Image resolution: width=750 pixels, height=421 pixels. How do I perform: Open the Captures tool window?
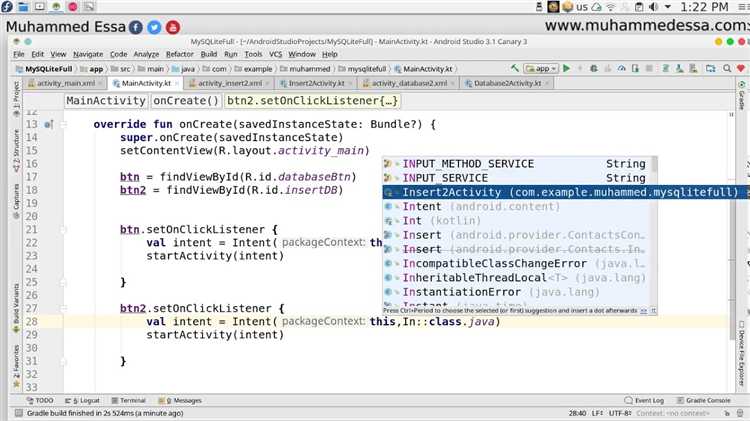pyautogui.click(x=16, y=201)
